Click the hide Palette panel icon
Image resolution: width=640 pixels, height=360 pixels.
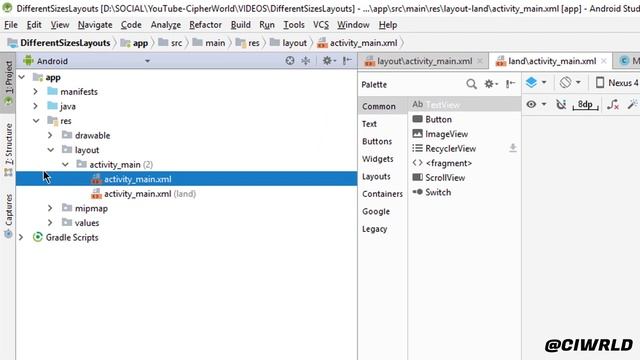(510, 84)
